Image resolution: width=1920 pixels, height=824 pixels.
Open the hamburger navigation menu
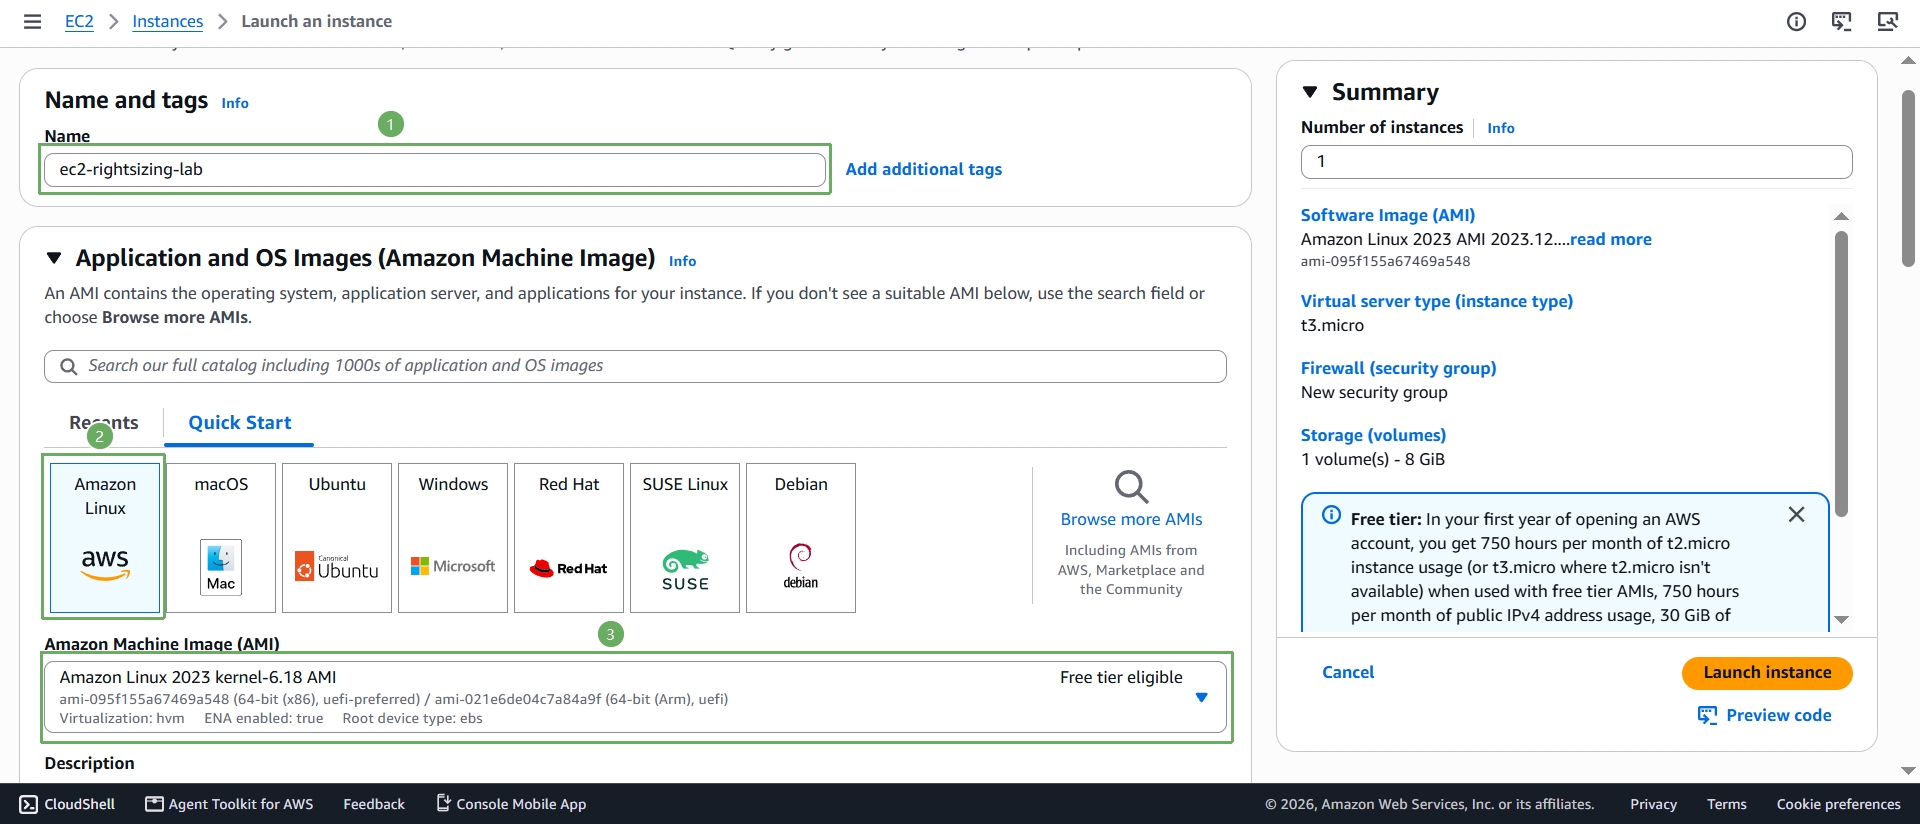point(32,21)
